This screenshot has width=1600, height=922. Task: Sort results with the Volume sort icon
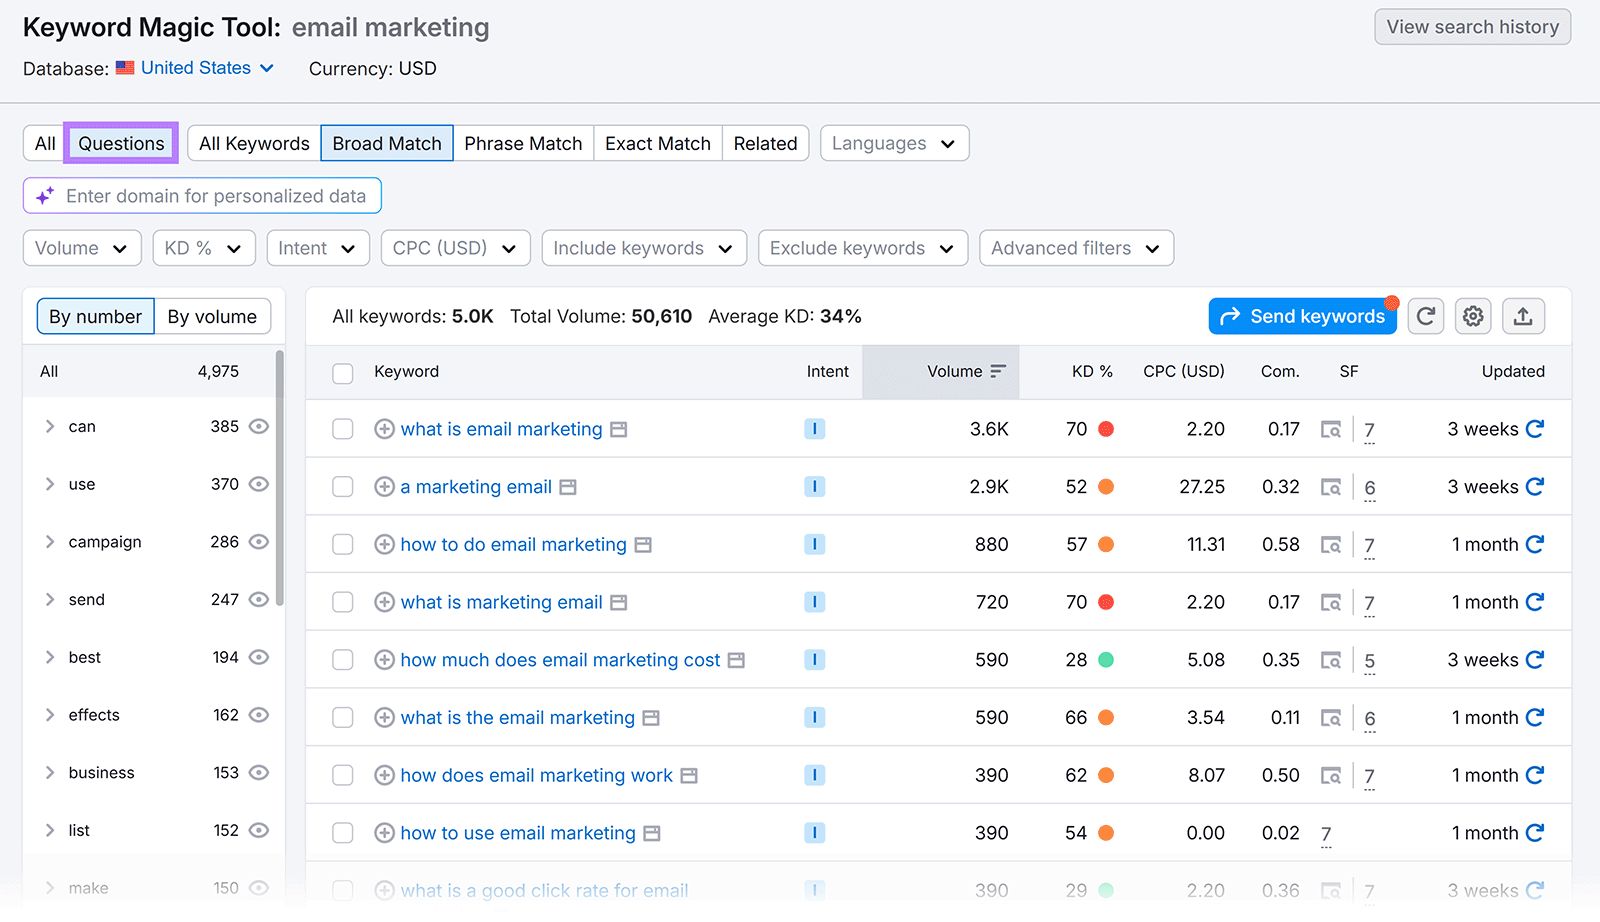click(997, 371)
